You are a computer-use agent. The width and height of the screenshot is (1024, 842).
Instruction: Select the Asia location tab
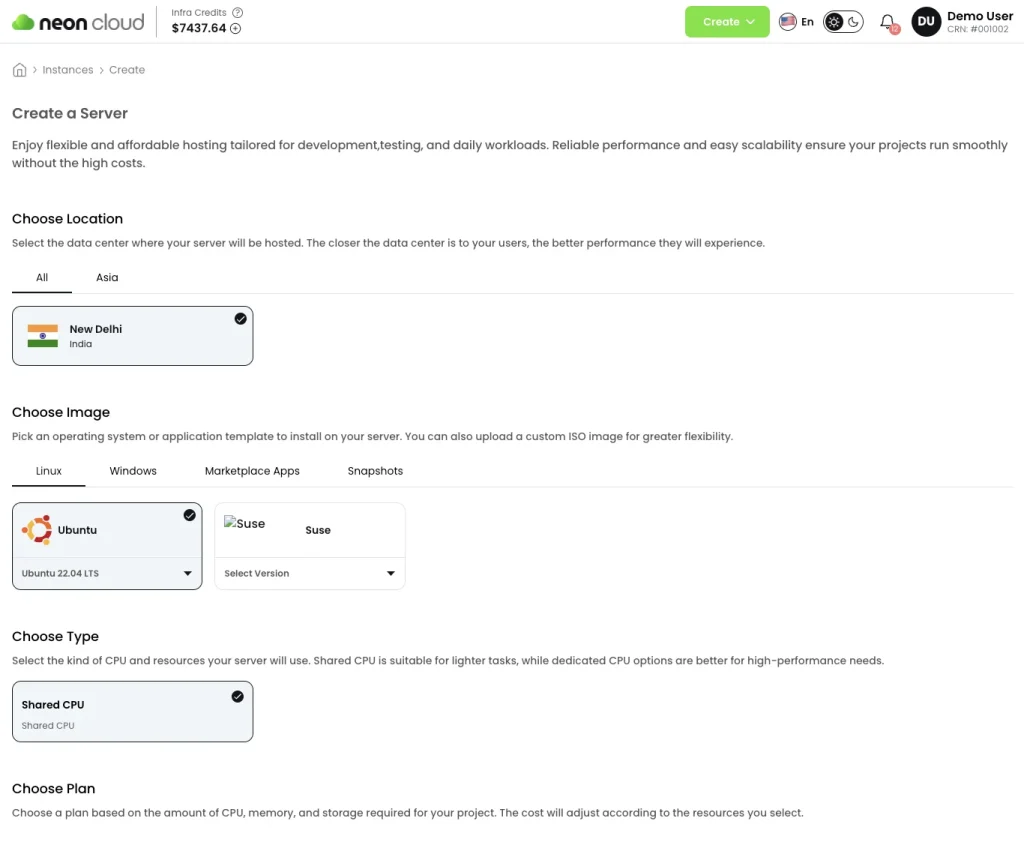[107, 278]
